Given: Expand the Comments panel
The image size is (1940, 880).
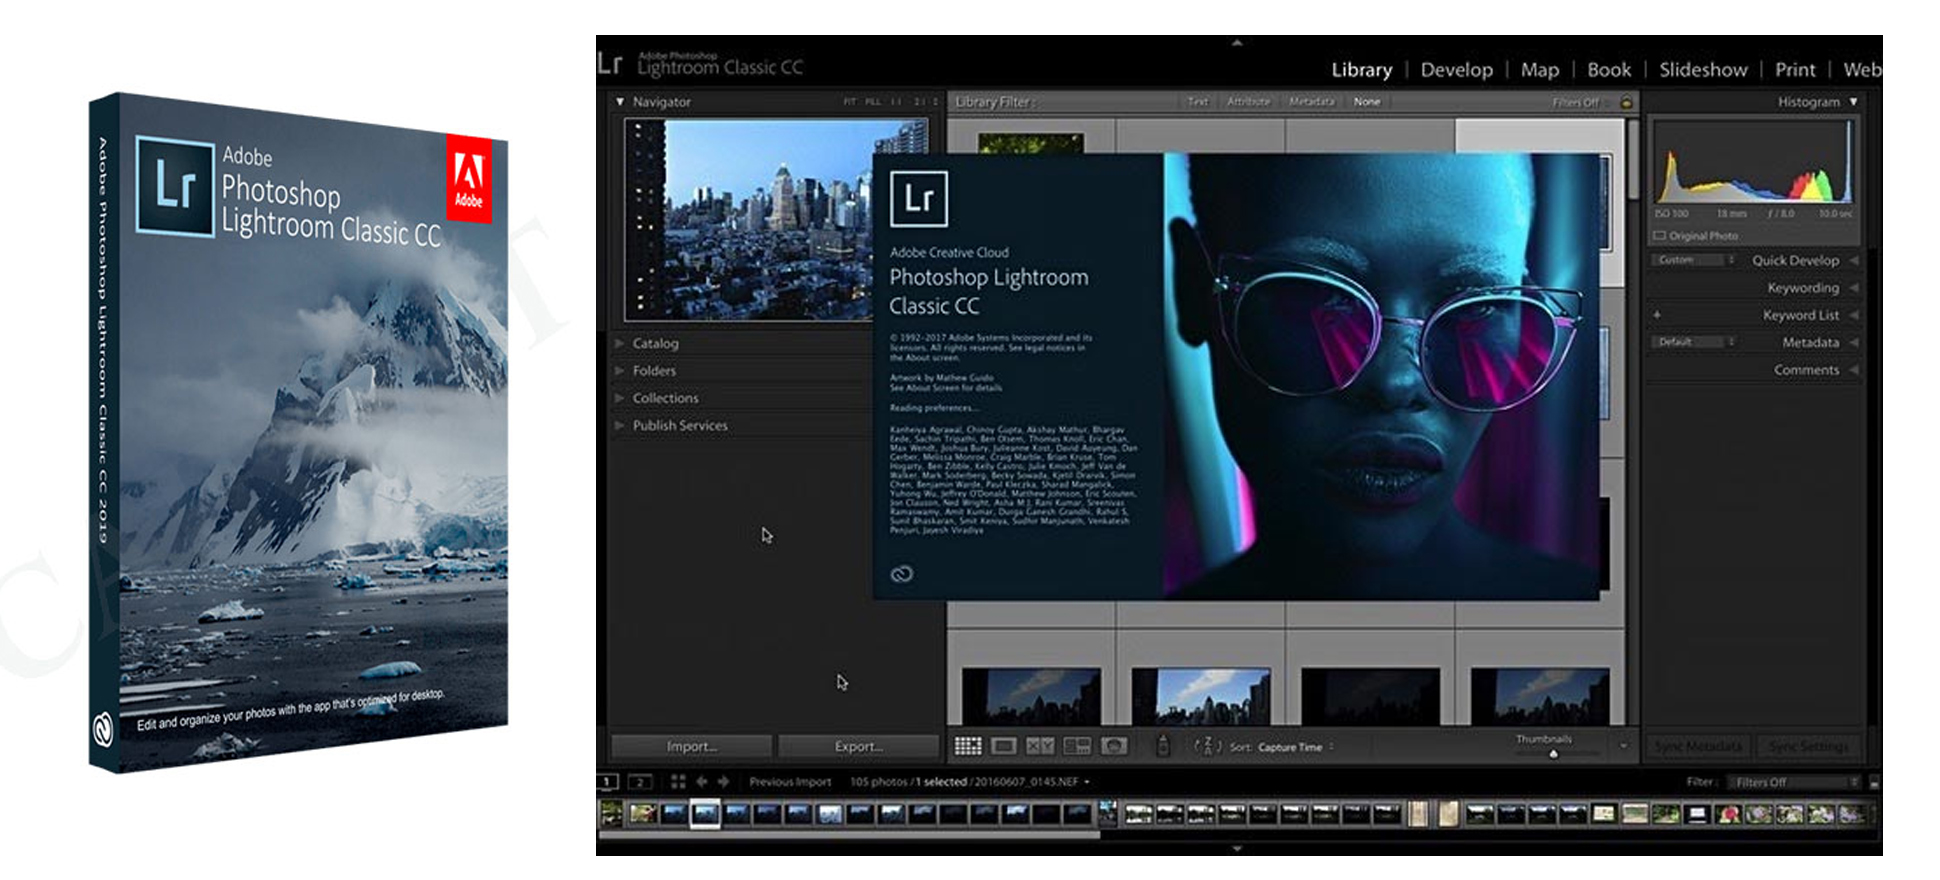Looking at the screenshot, I should 1853,370.
